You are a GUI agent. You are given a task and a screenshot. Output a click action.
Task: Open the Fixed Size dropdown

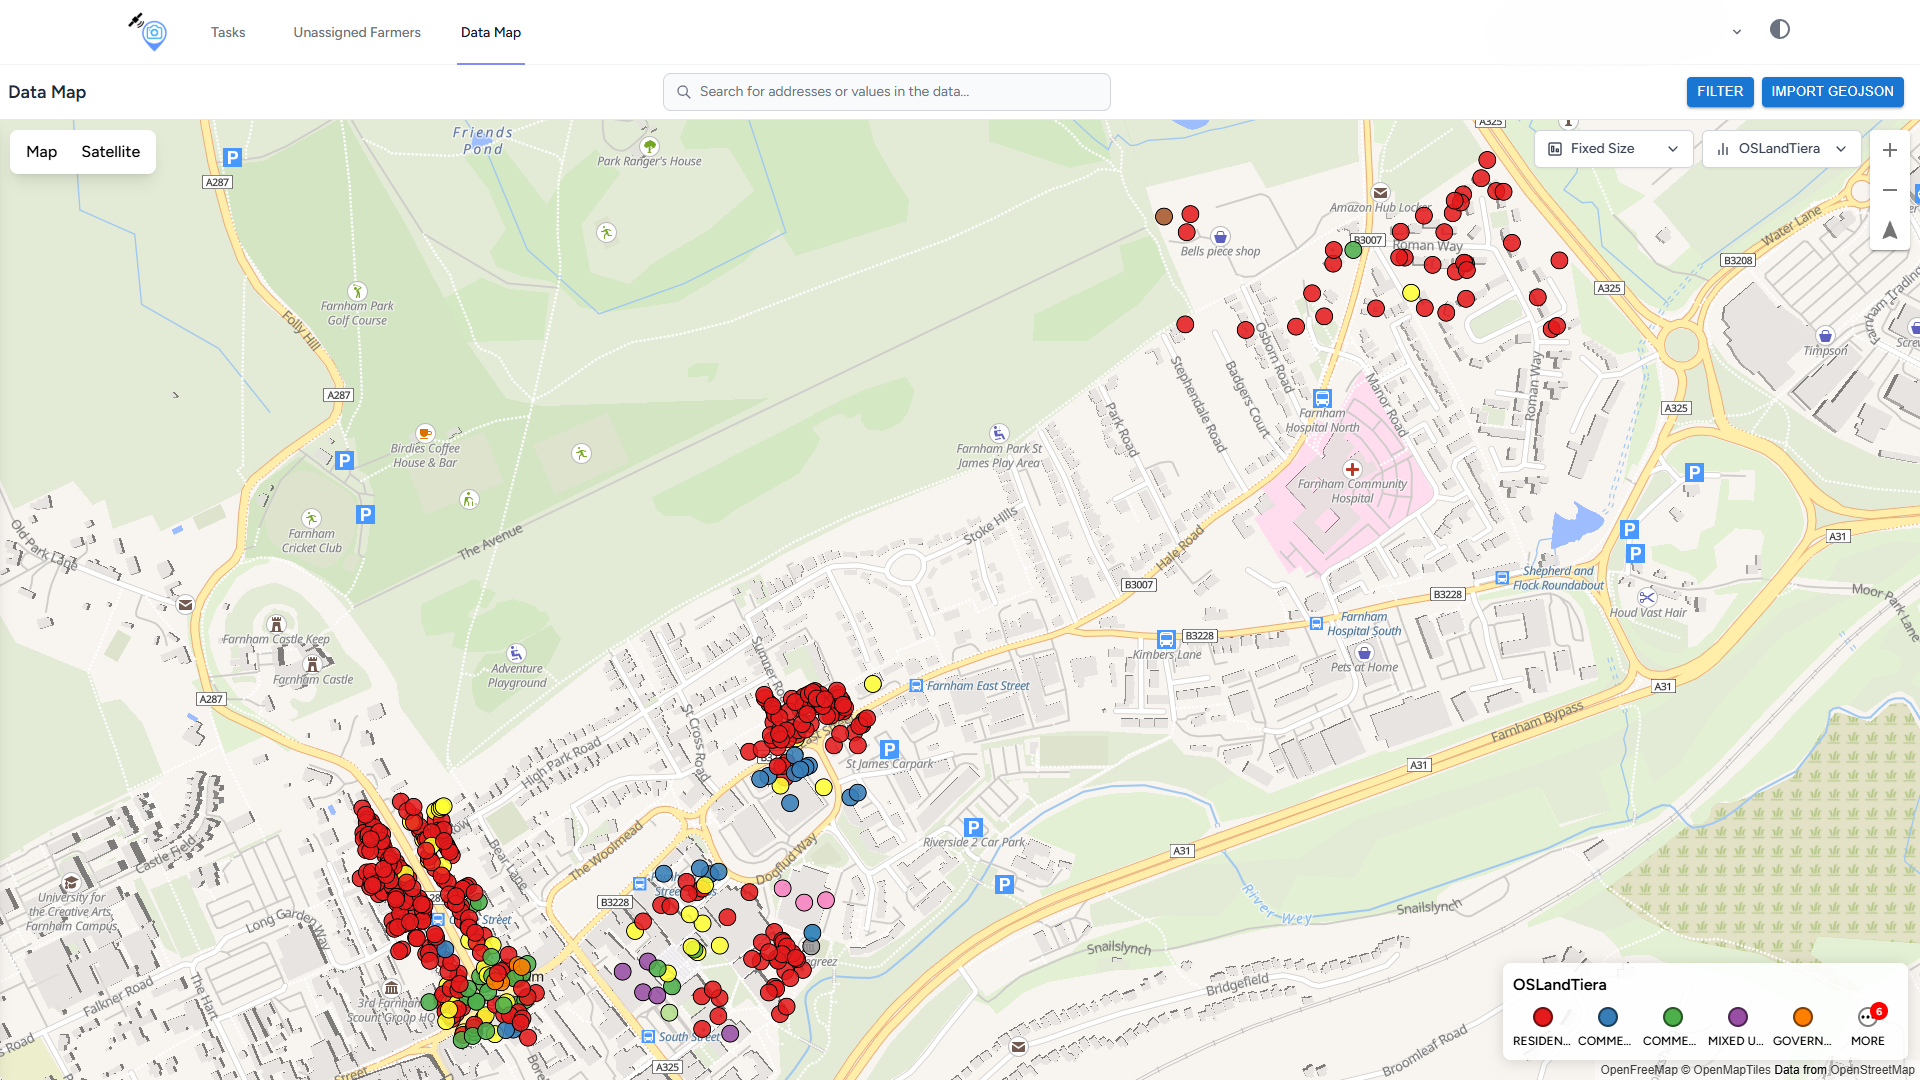(x=1613, y=149)
